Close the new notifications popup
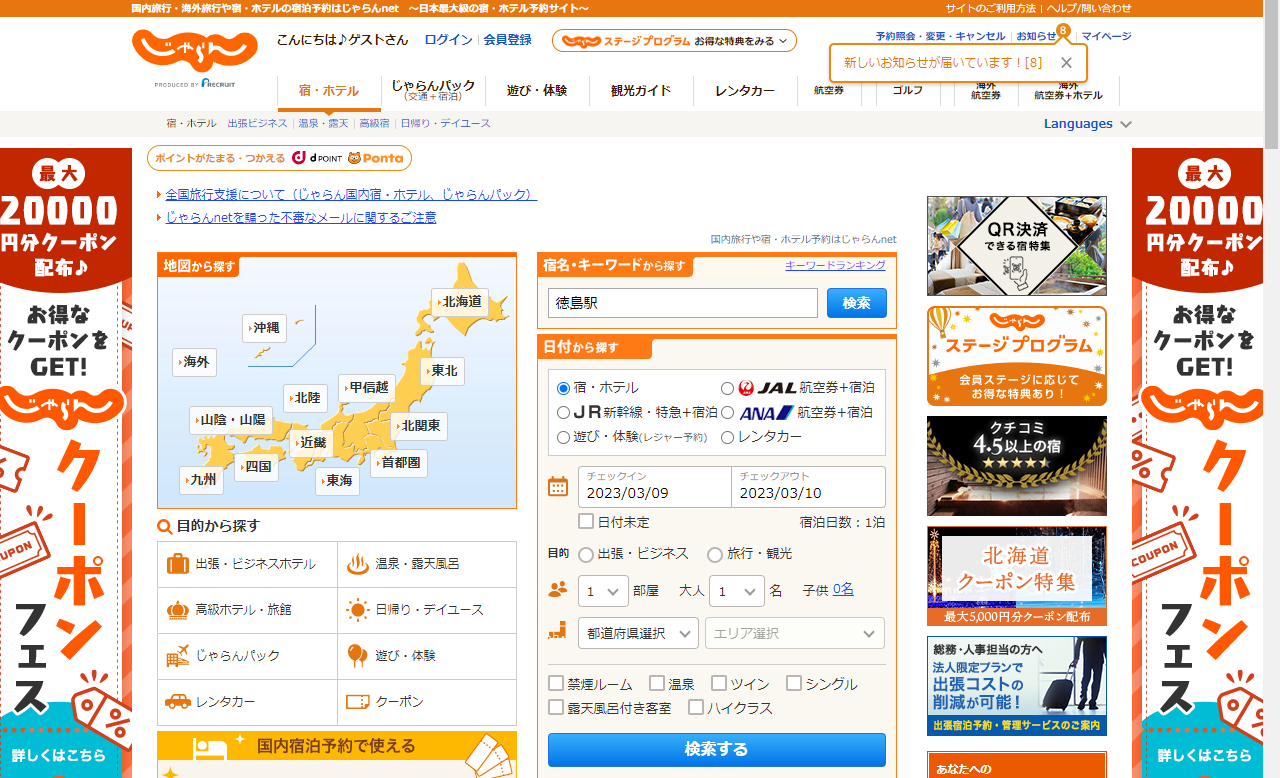 [x=1066, y=63]
